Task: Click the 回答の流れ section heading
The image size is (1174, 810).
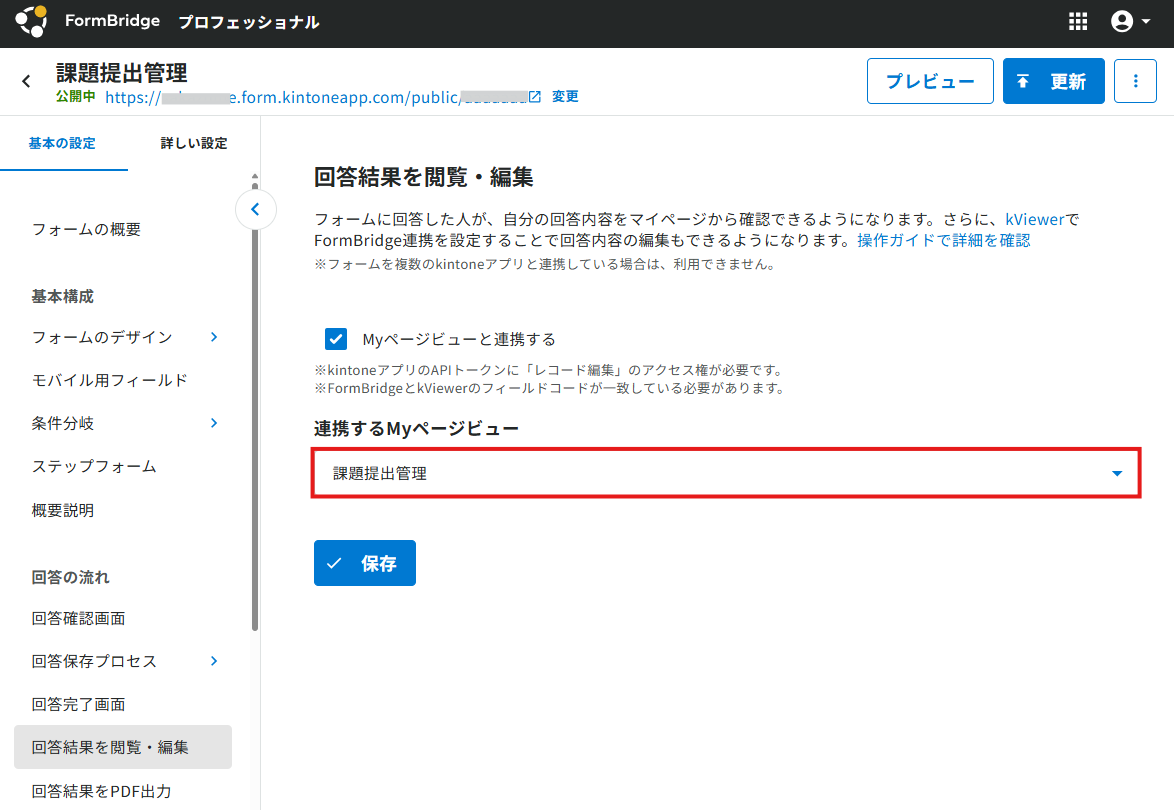Action: point(70,577)
